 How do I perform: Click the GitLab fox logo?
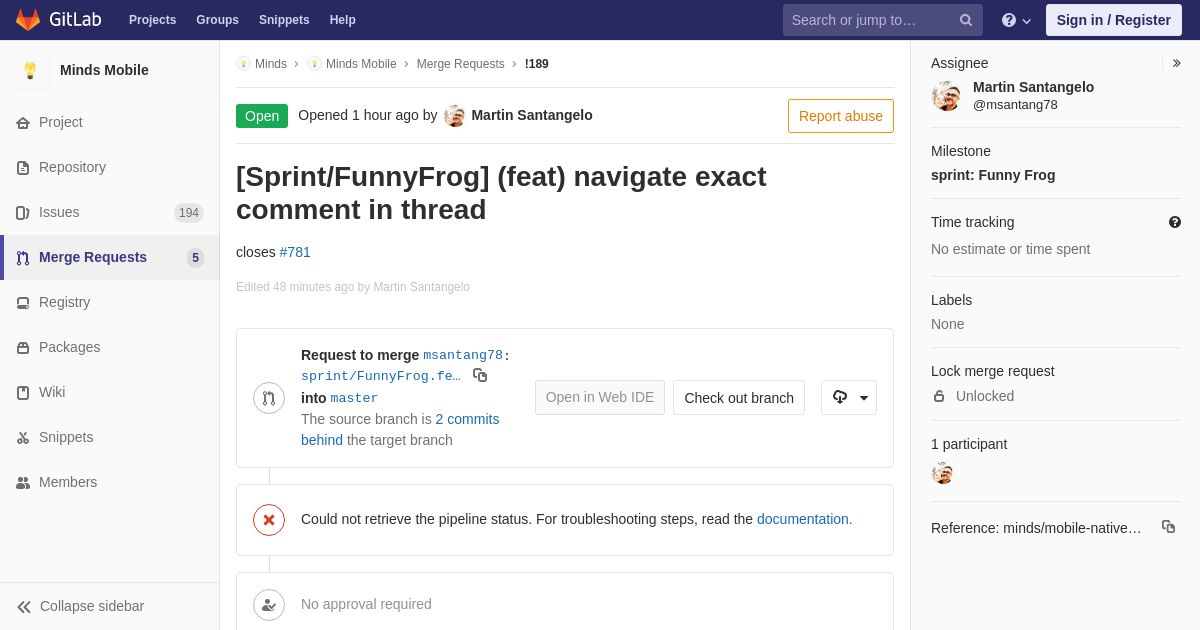(x=28, y=20)
